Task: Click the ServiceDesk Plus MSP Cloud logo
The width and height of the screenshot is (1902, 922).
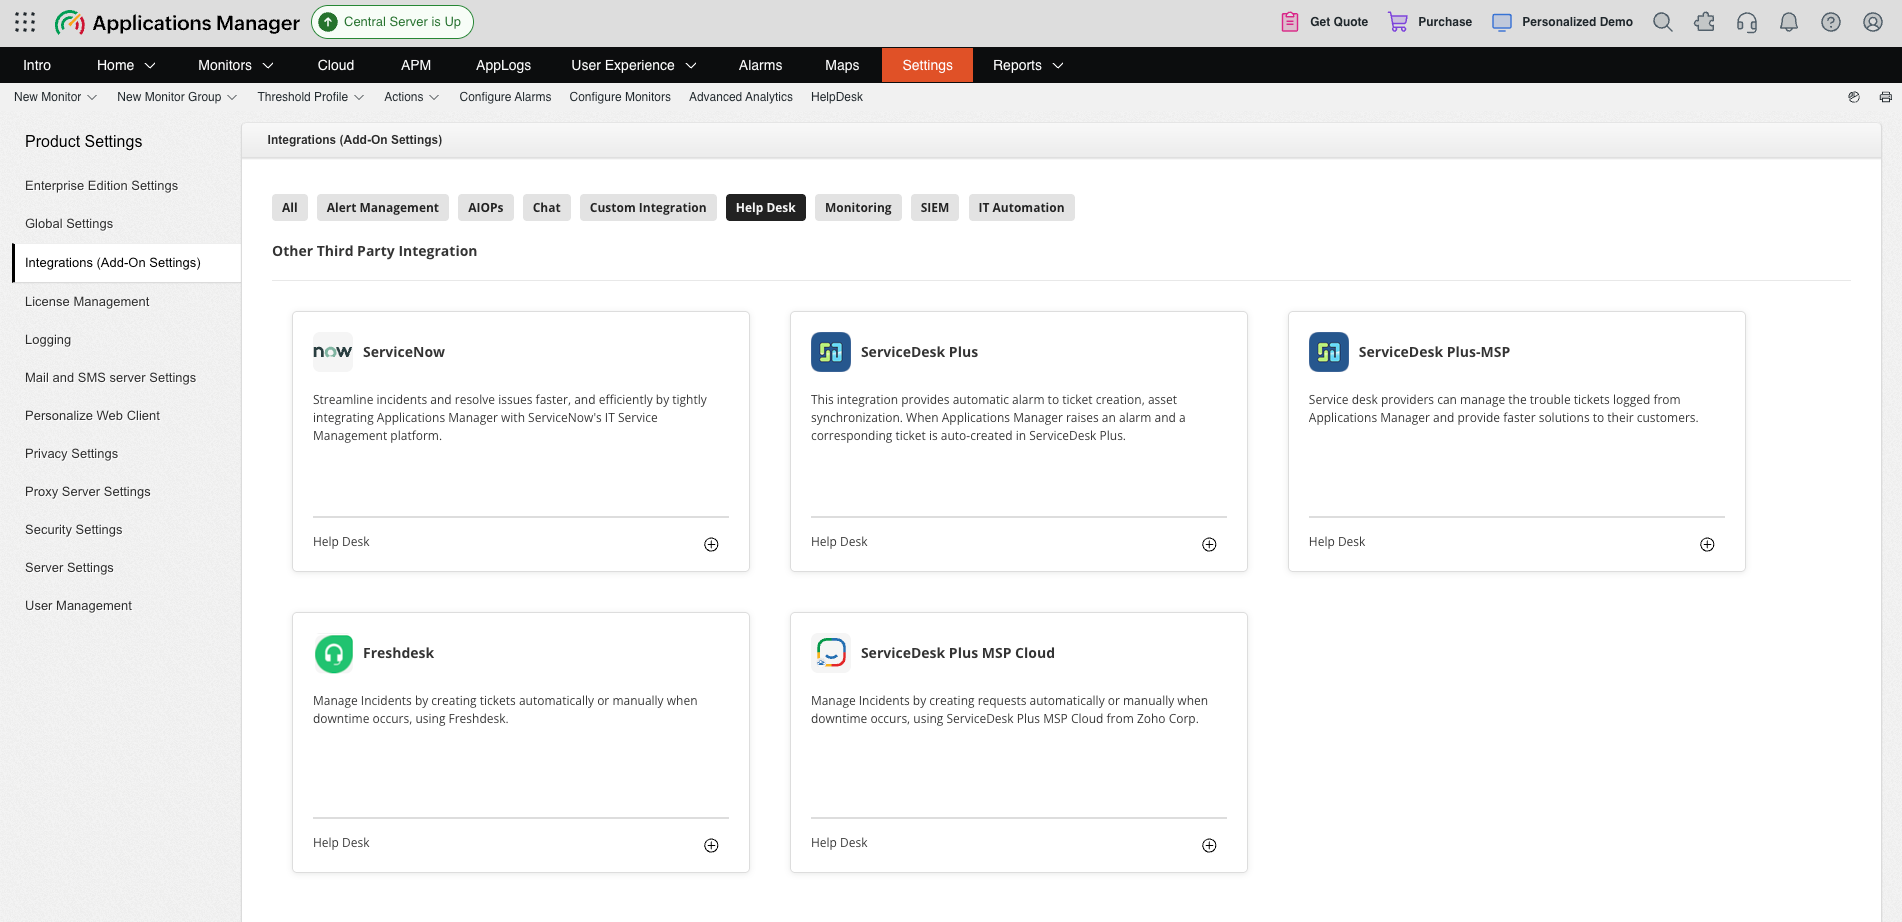Action: click(x=831, y=653)
